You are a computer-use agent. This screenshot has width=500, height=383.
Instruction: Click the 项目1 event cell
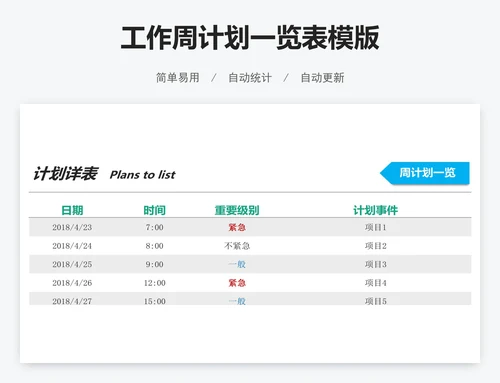click(x=376, y=227)
